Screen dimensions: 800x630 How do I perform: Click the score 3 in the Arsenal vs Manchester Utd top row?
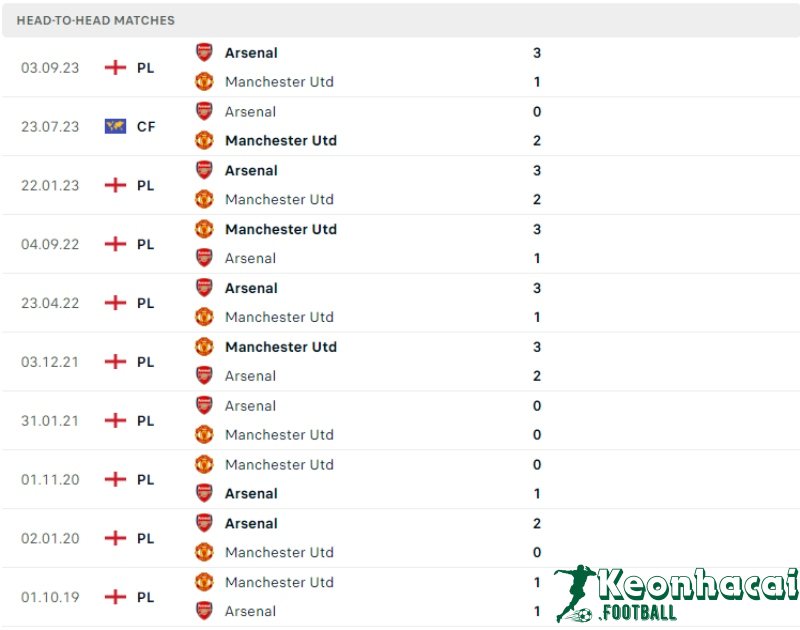[536, 53]
